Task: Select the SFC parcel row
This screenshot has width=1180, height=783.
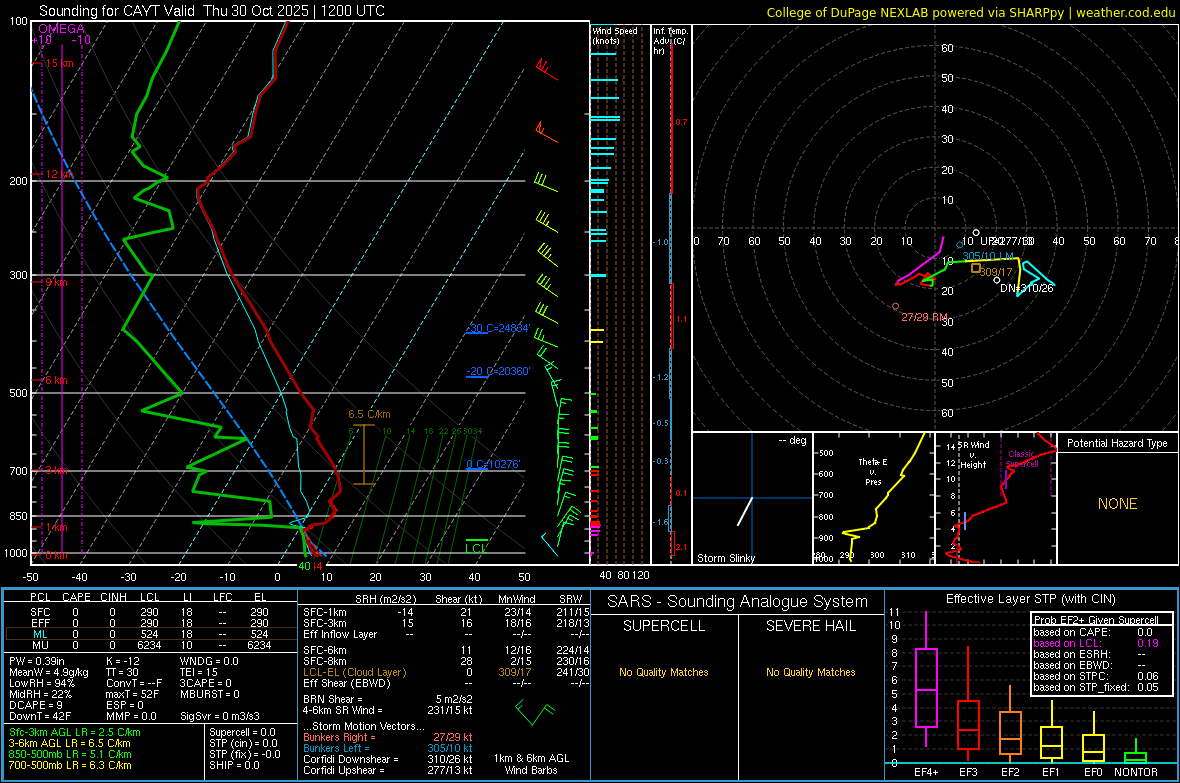Action: pyautogui.click(x=150, y=612)
